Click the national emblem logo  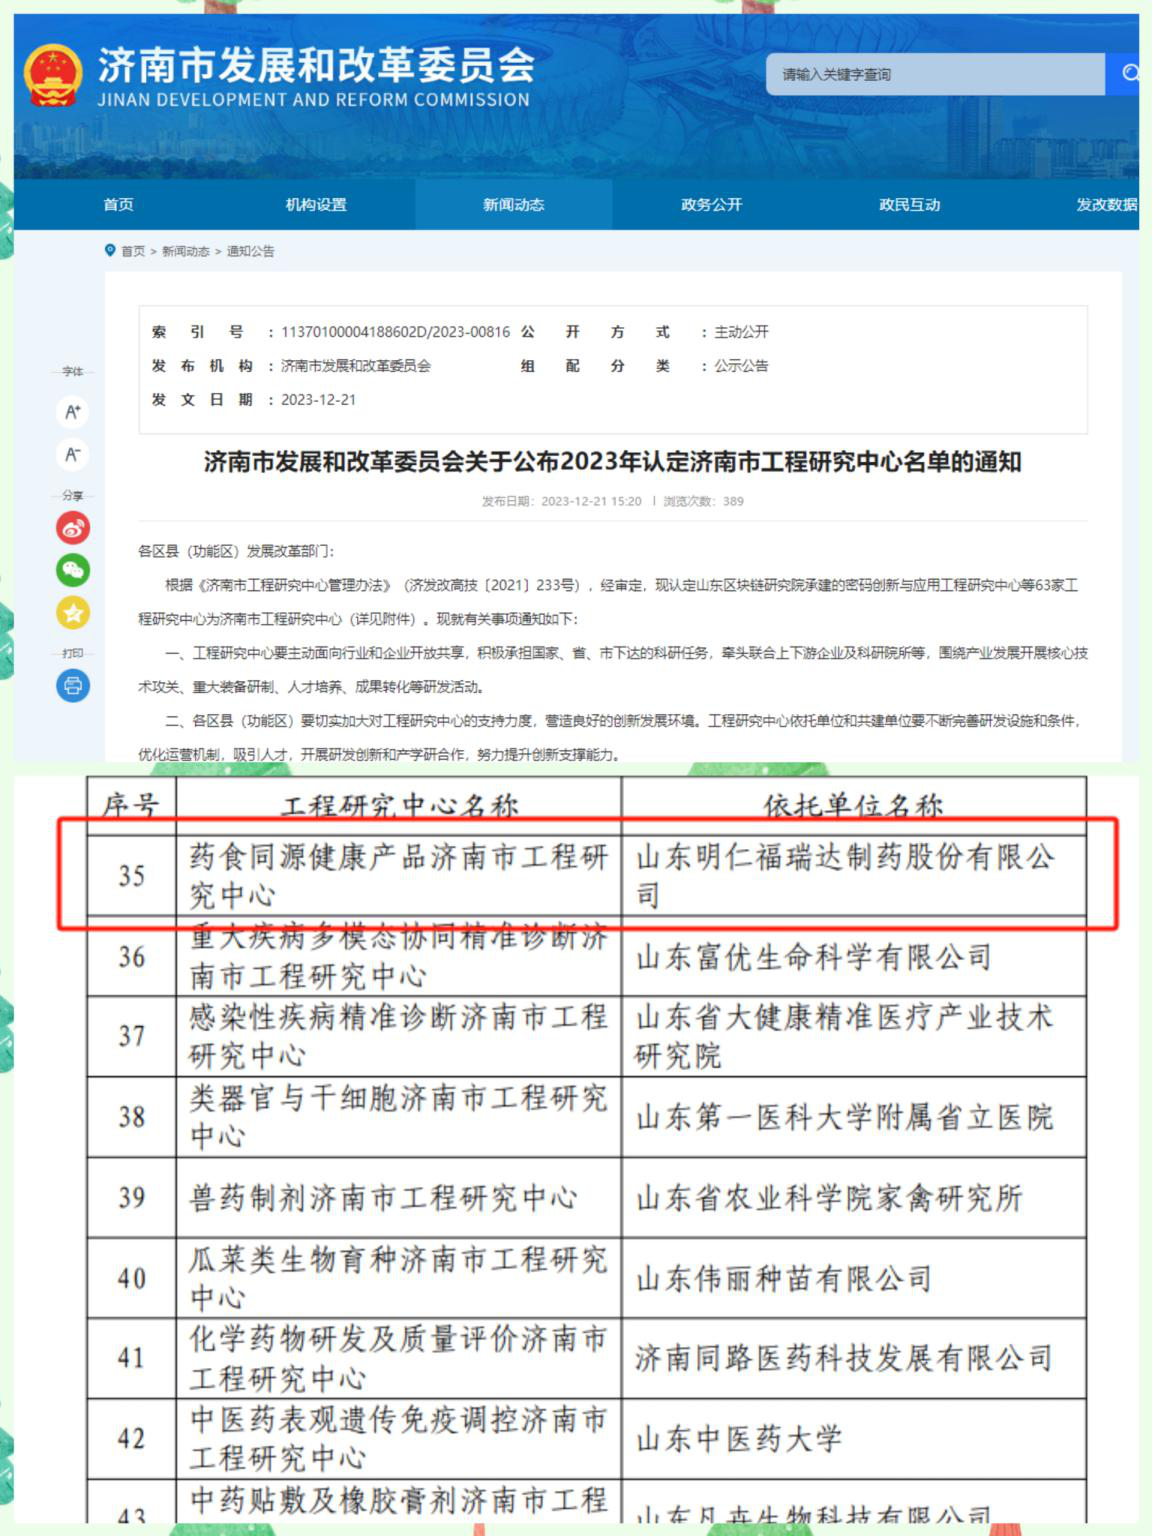pos(53,75)
